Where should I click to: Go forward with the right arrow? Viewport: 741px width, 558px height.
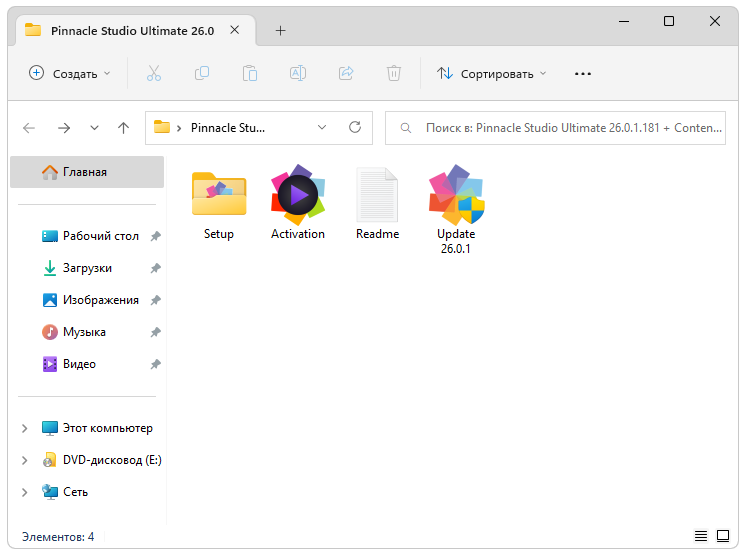(64, 128)
